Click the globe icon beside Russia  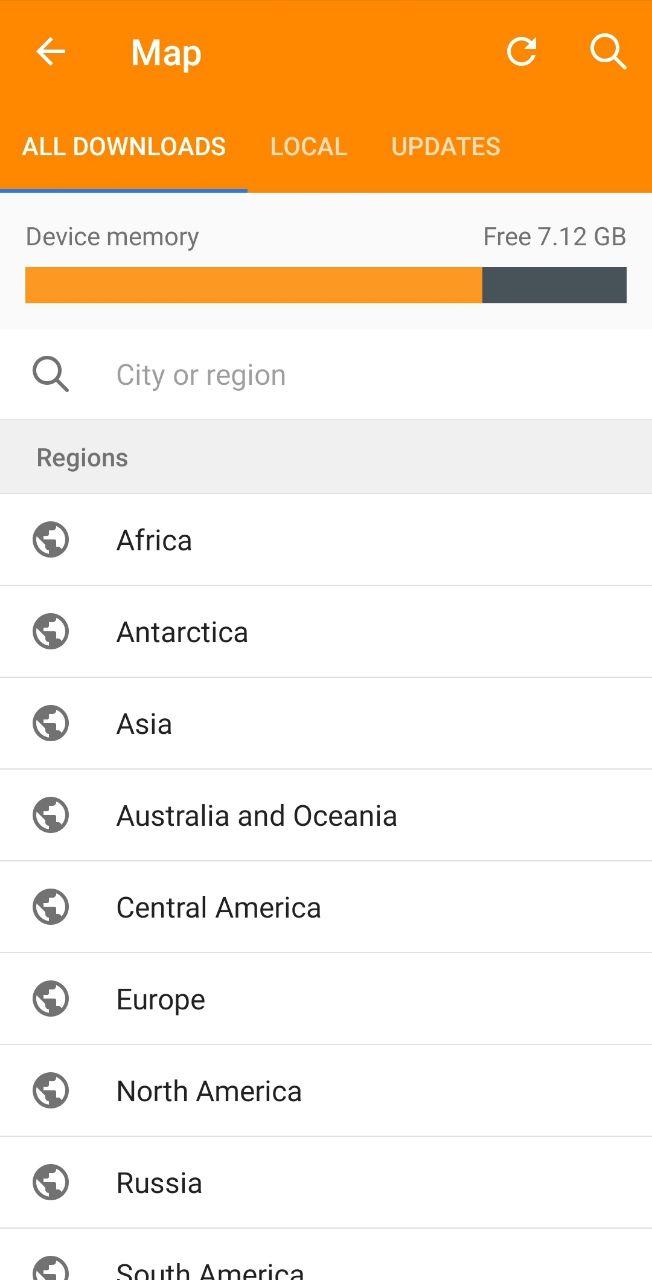click(x=51, y=1183)
